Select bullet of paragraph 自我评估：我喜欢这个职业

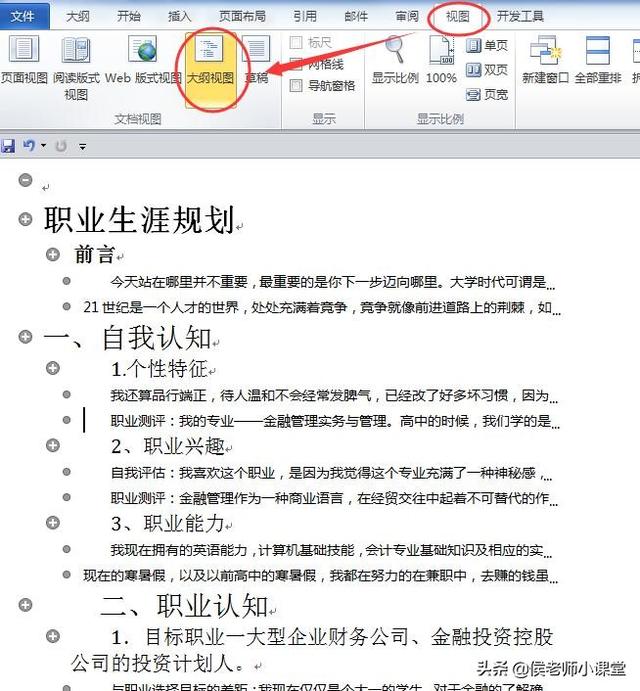67,472
